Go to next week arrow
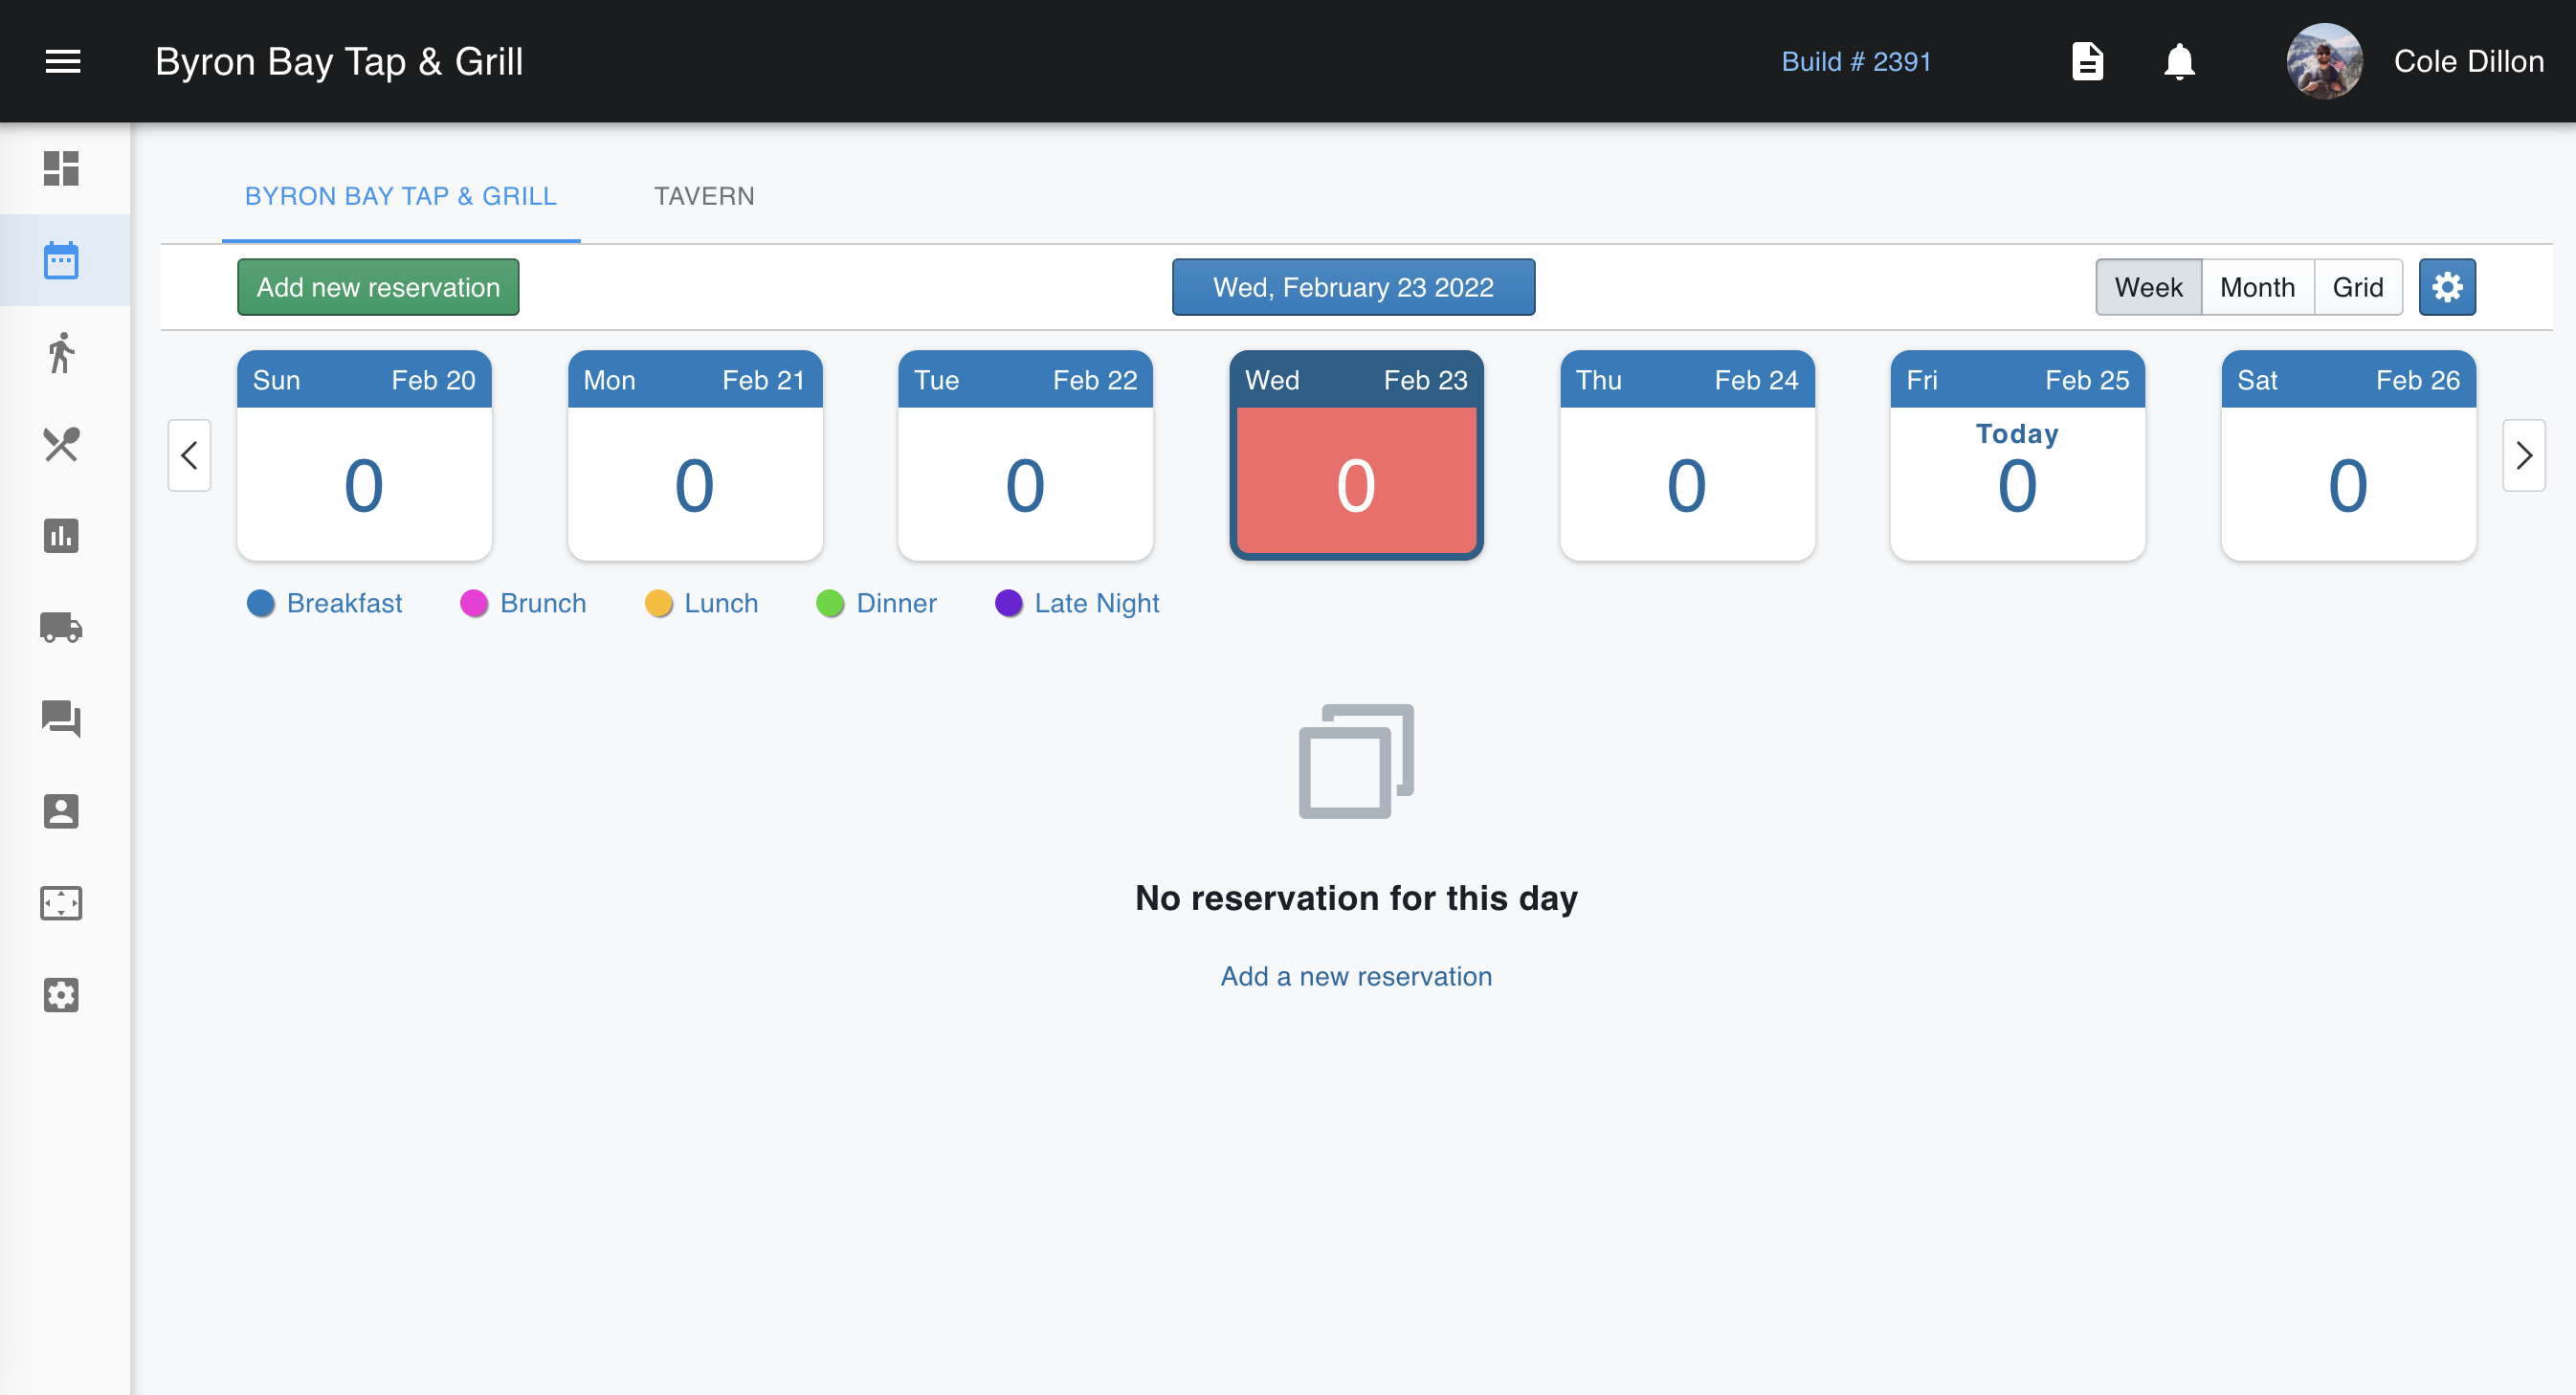Image resolution: width=2576 pixels, height=1395 pixels. point(2523,456)
